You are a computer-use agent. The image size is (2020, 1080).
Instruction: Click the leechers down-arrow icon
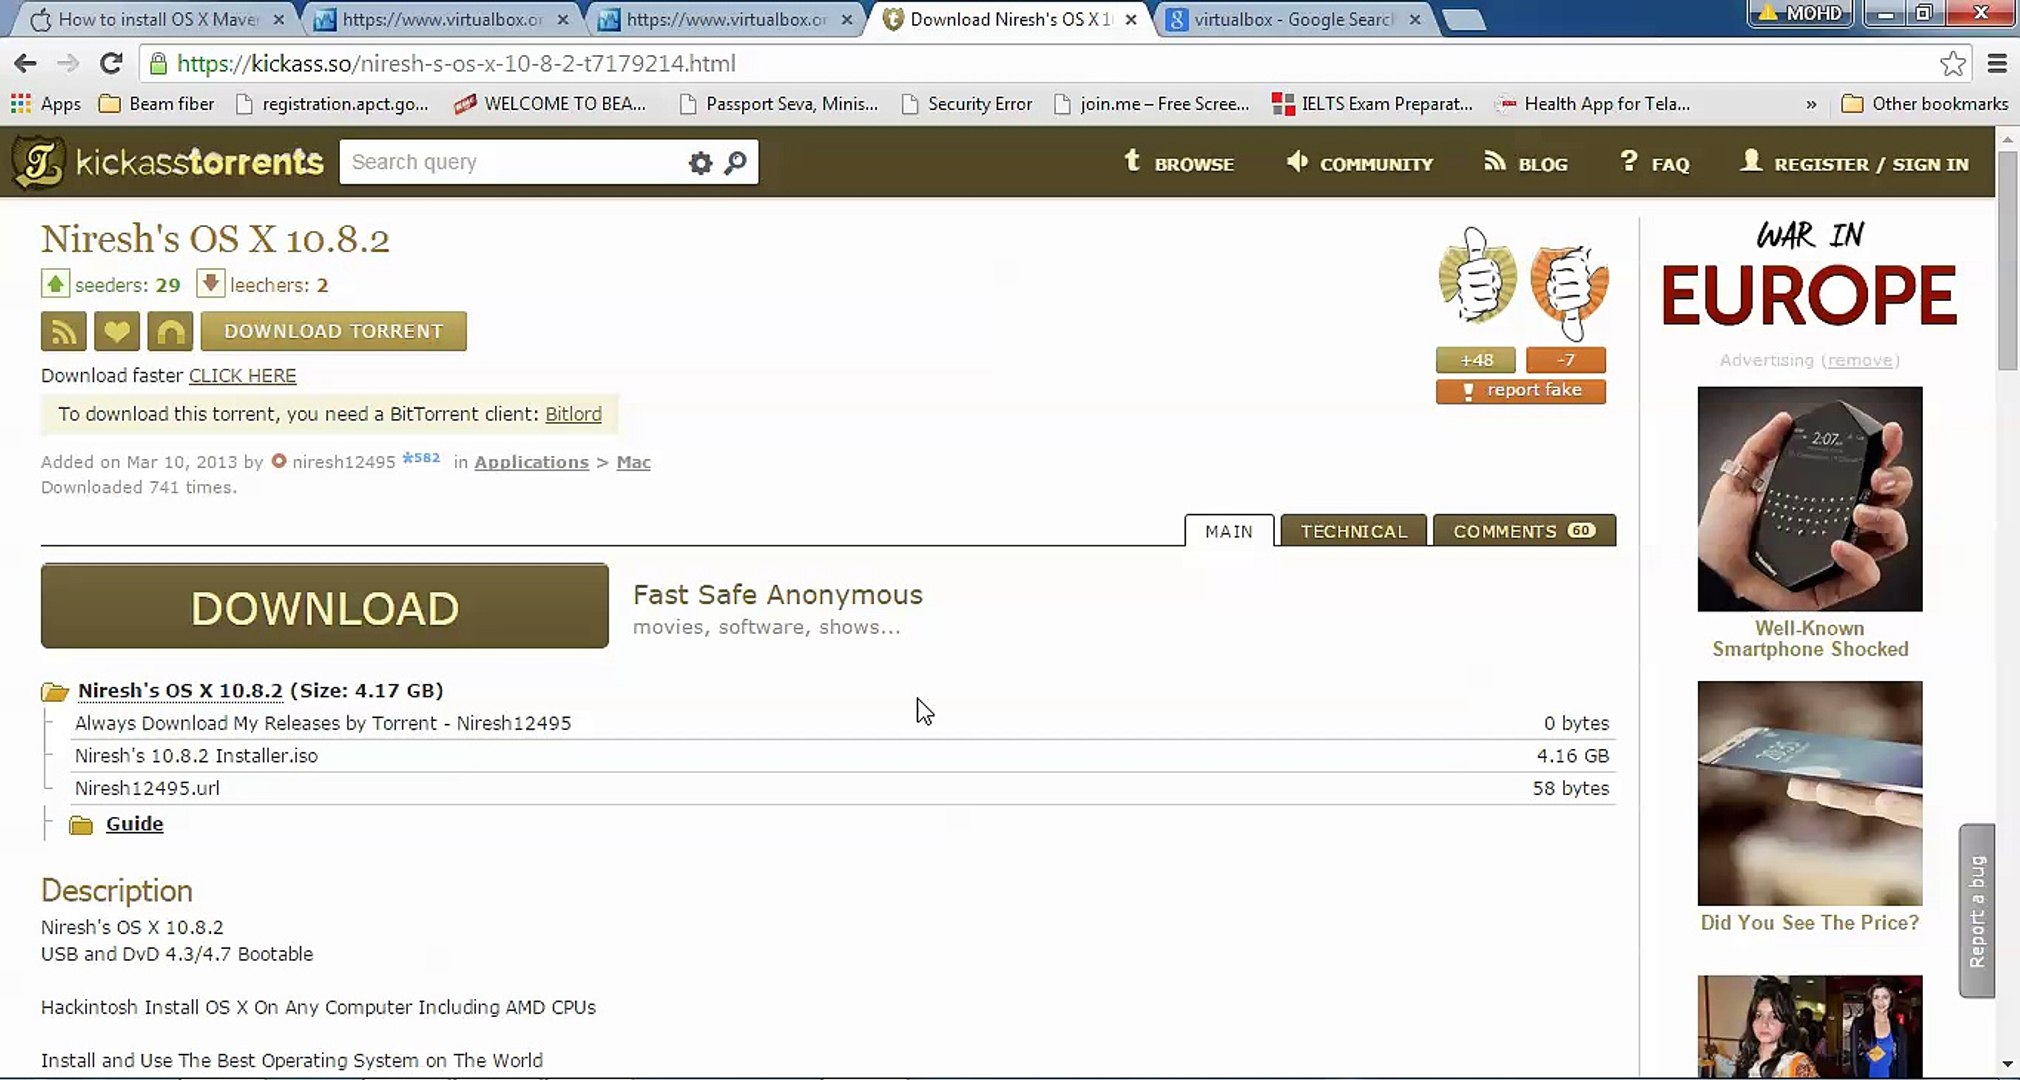point(210,284)
